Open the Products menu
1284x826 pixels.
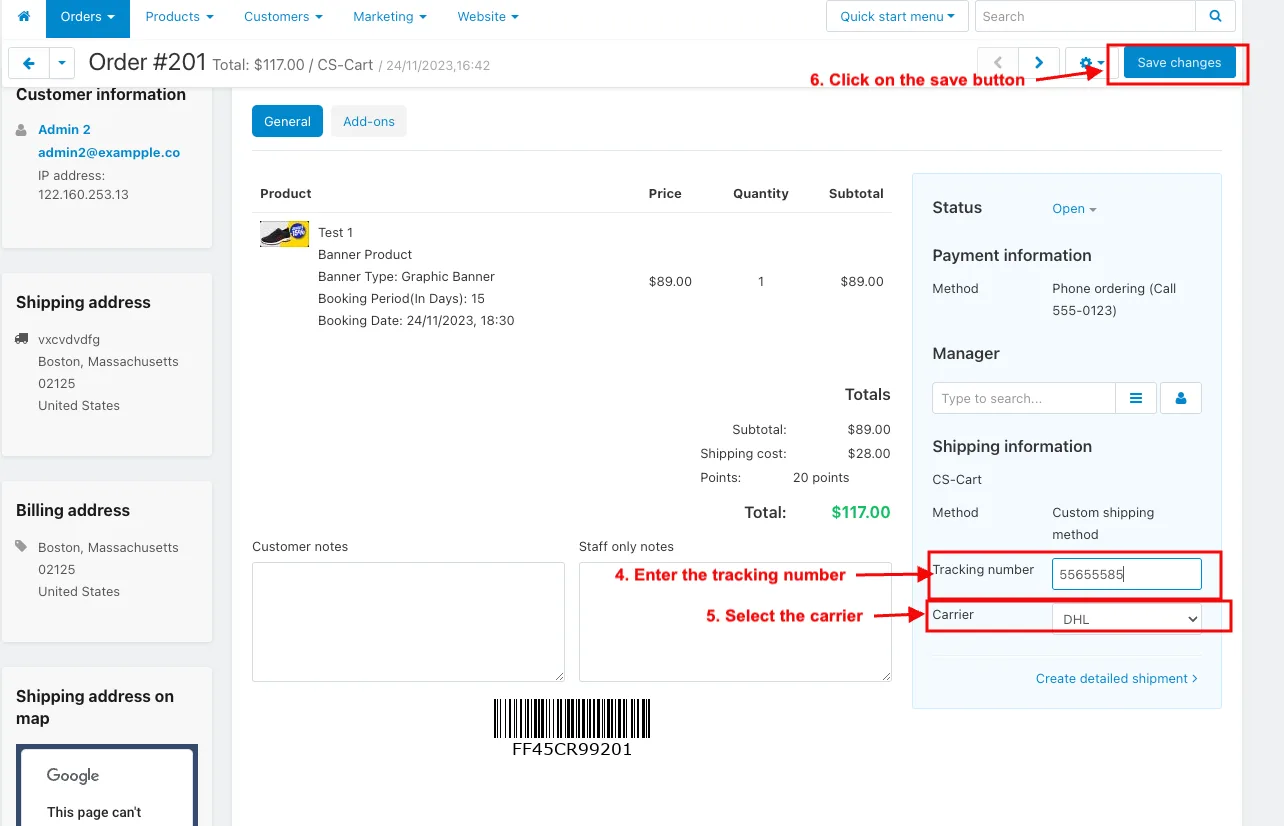point(180,17)
